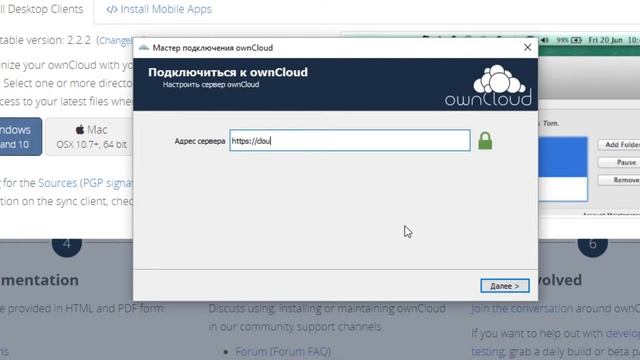Click Remove button in background screenshot

(619, 180)
